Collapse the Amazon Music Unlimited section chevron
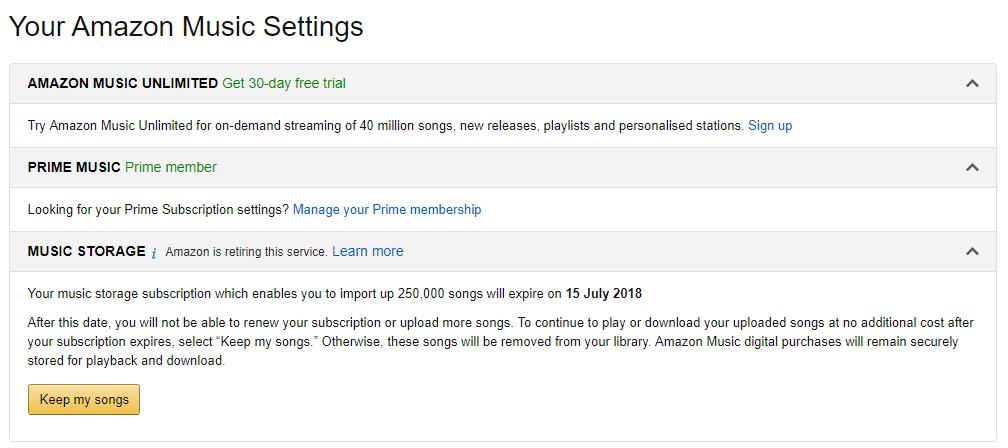The height and width of the screenshot is (448, 1008). click(x=972, y=84)
